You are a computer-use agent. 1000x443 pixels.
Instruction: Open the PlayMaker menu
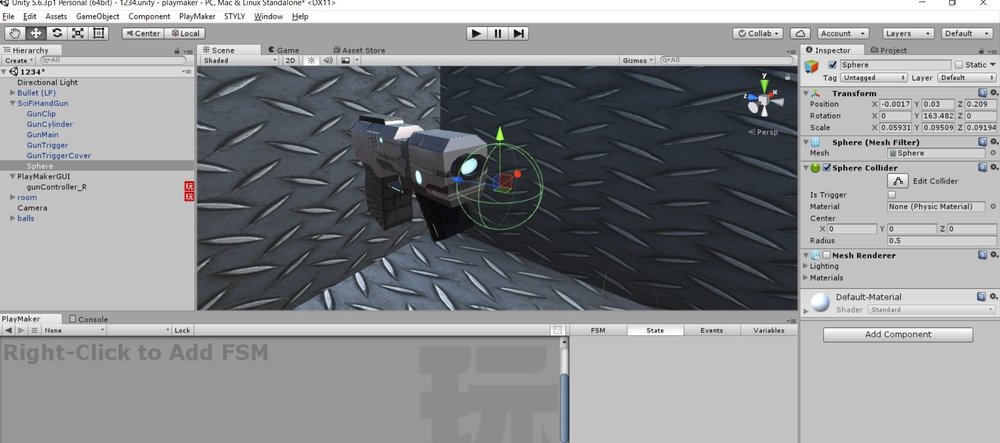click(197, 17)
